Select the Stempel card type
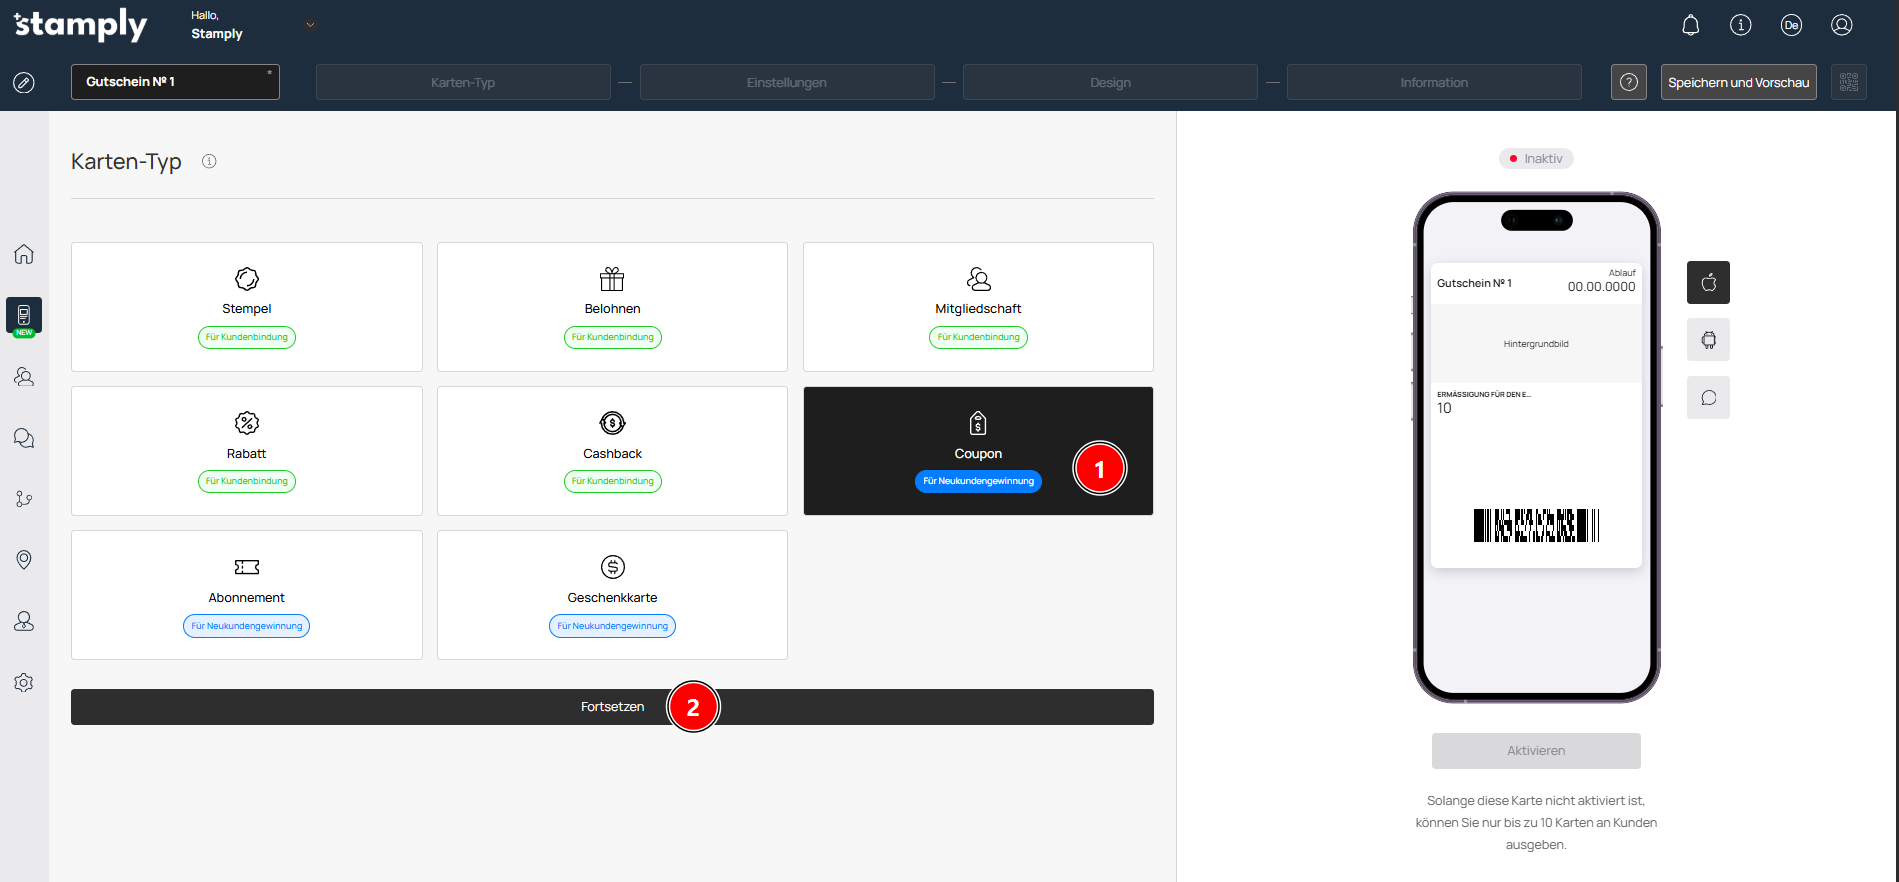Viewport: 1899px width, 882px height. coord(246,307)
